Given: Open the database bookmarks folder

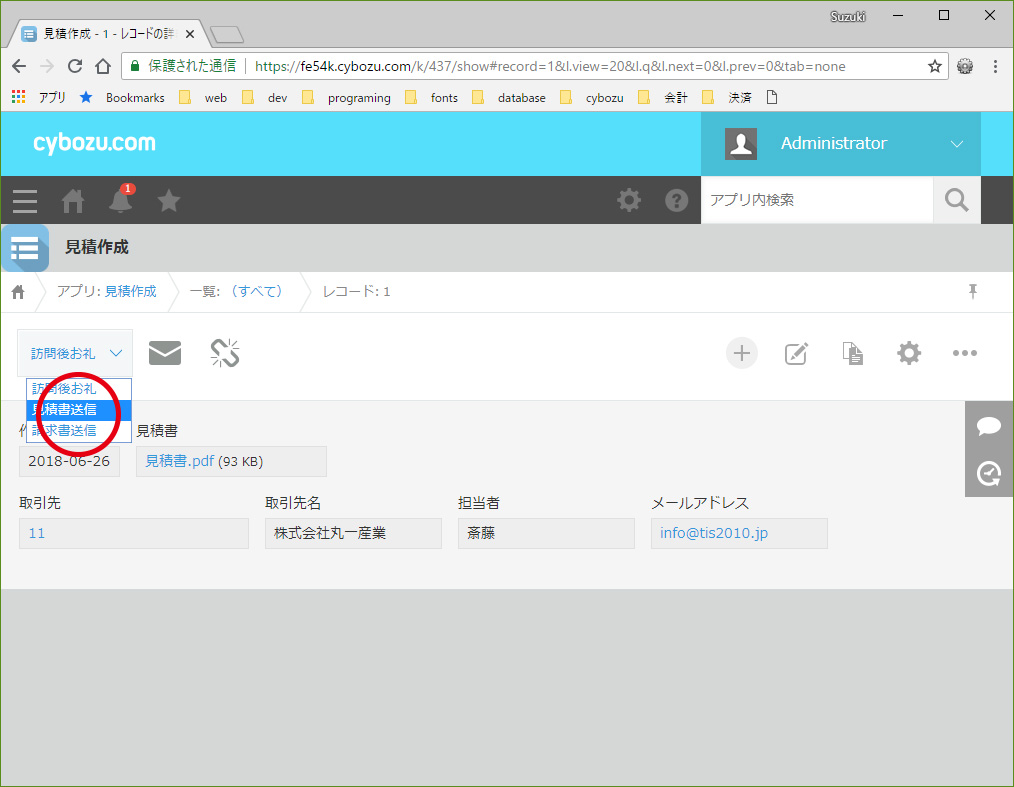Looking at the screenshot, I should pos(509,98).
